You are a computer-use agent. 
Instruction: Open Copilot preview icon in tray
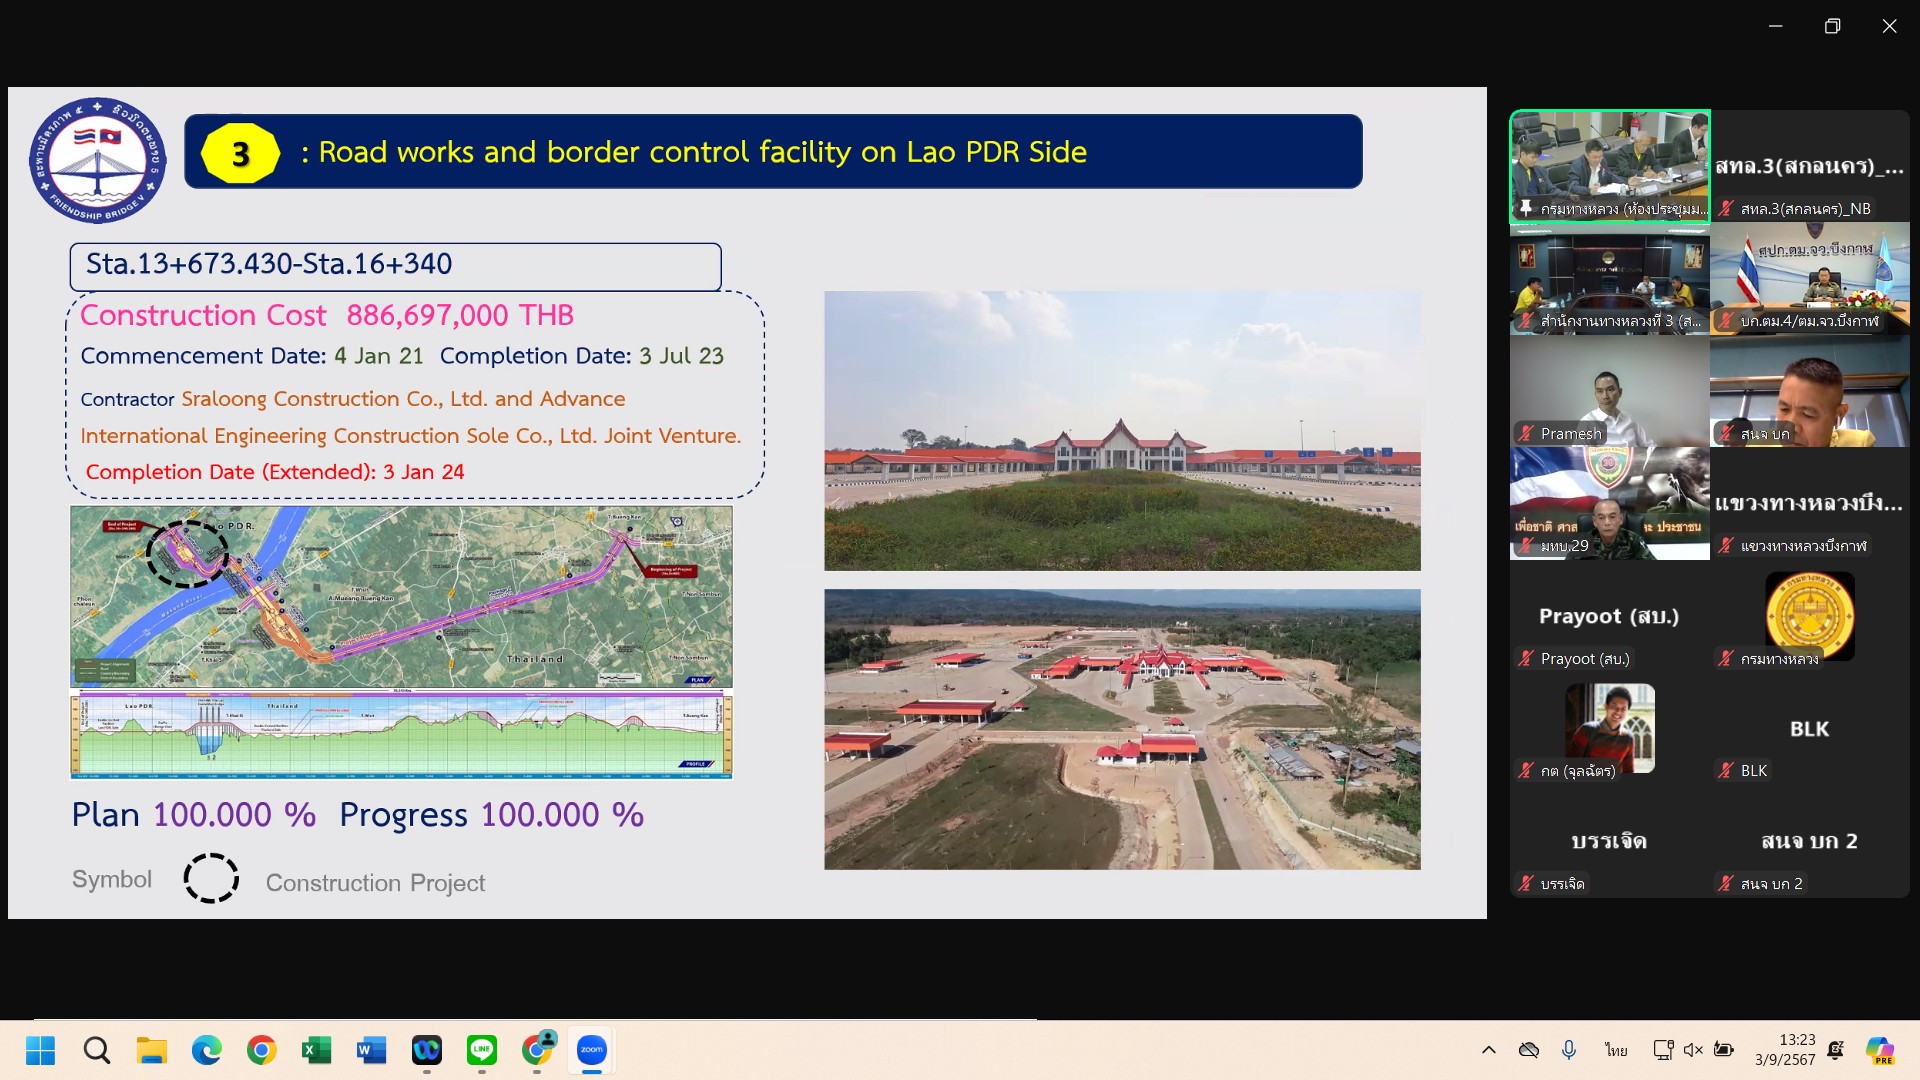tap(1879, 1050)
